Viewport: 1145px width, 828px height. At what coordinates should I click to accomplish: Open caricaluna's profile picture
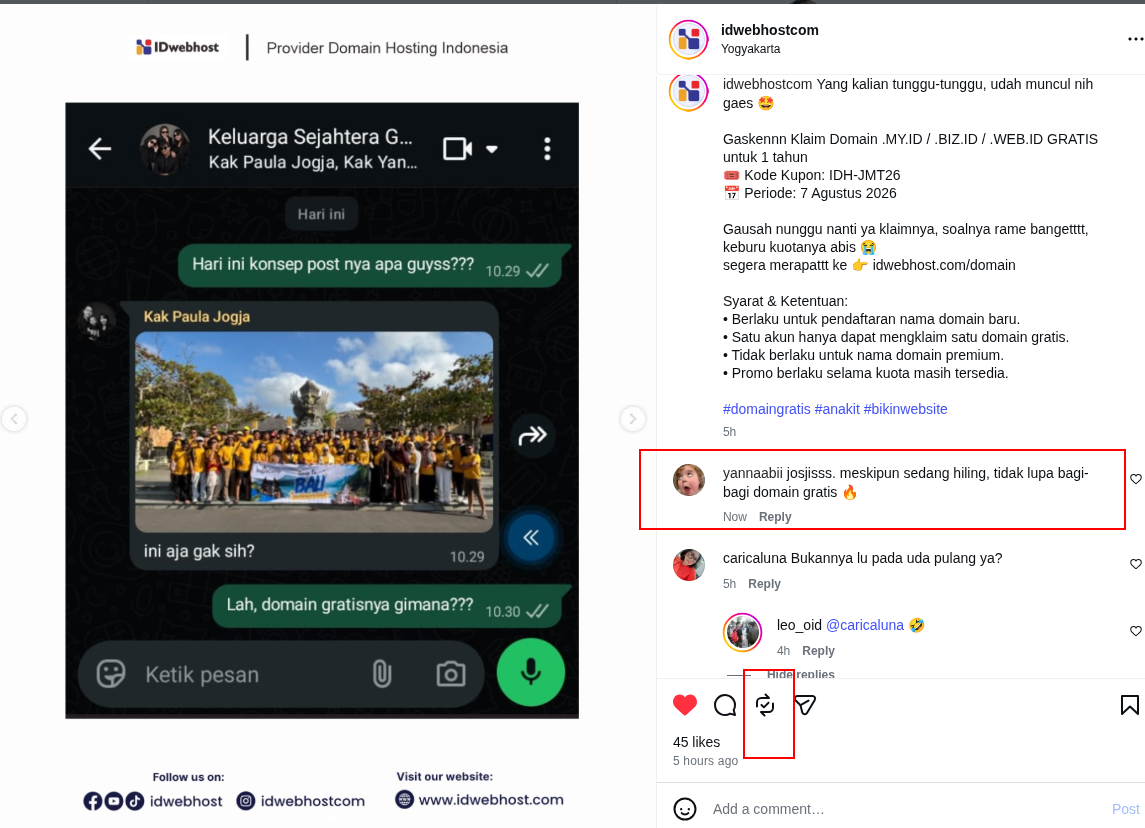(689, 564)
